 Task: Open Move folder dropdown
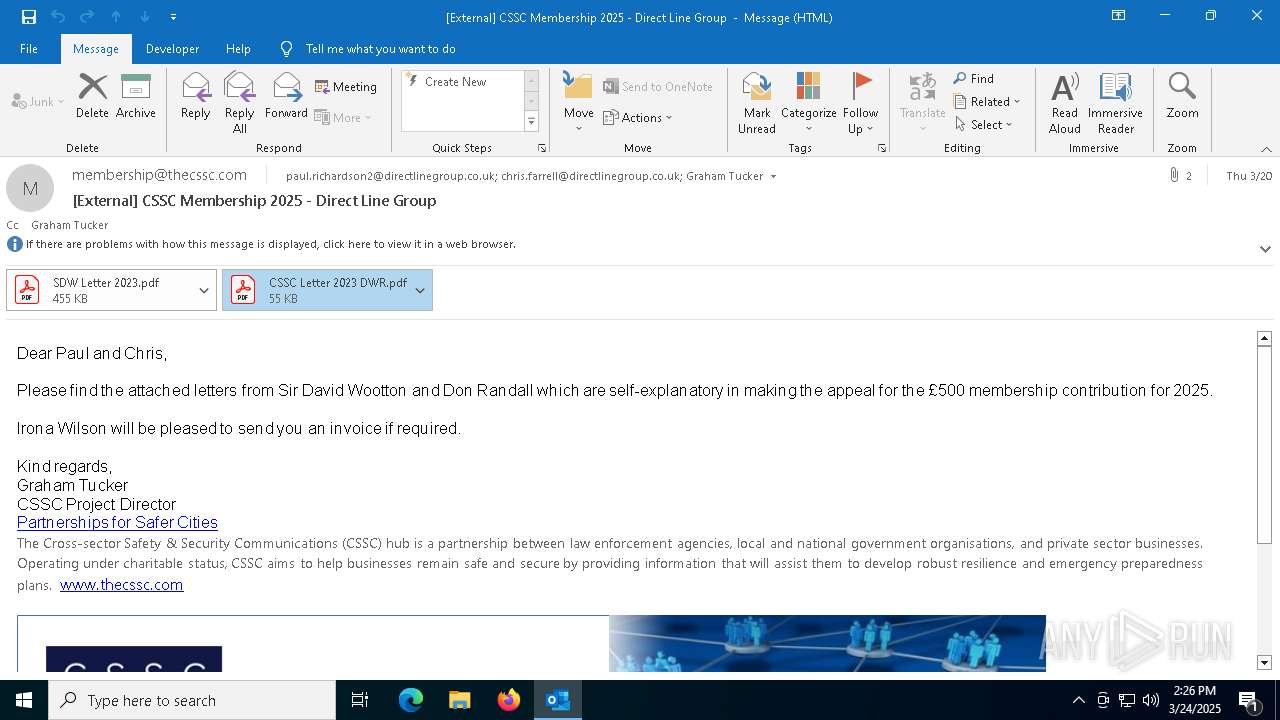click(578, 103)
